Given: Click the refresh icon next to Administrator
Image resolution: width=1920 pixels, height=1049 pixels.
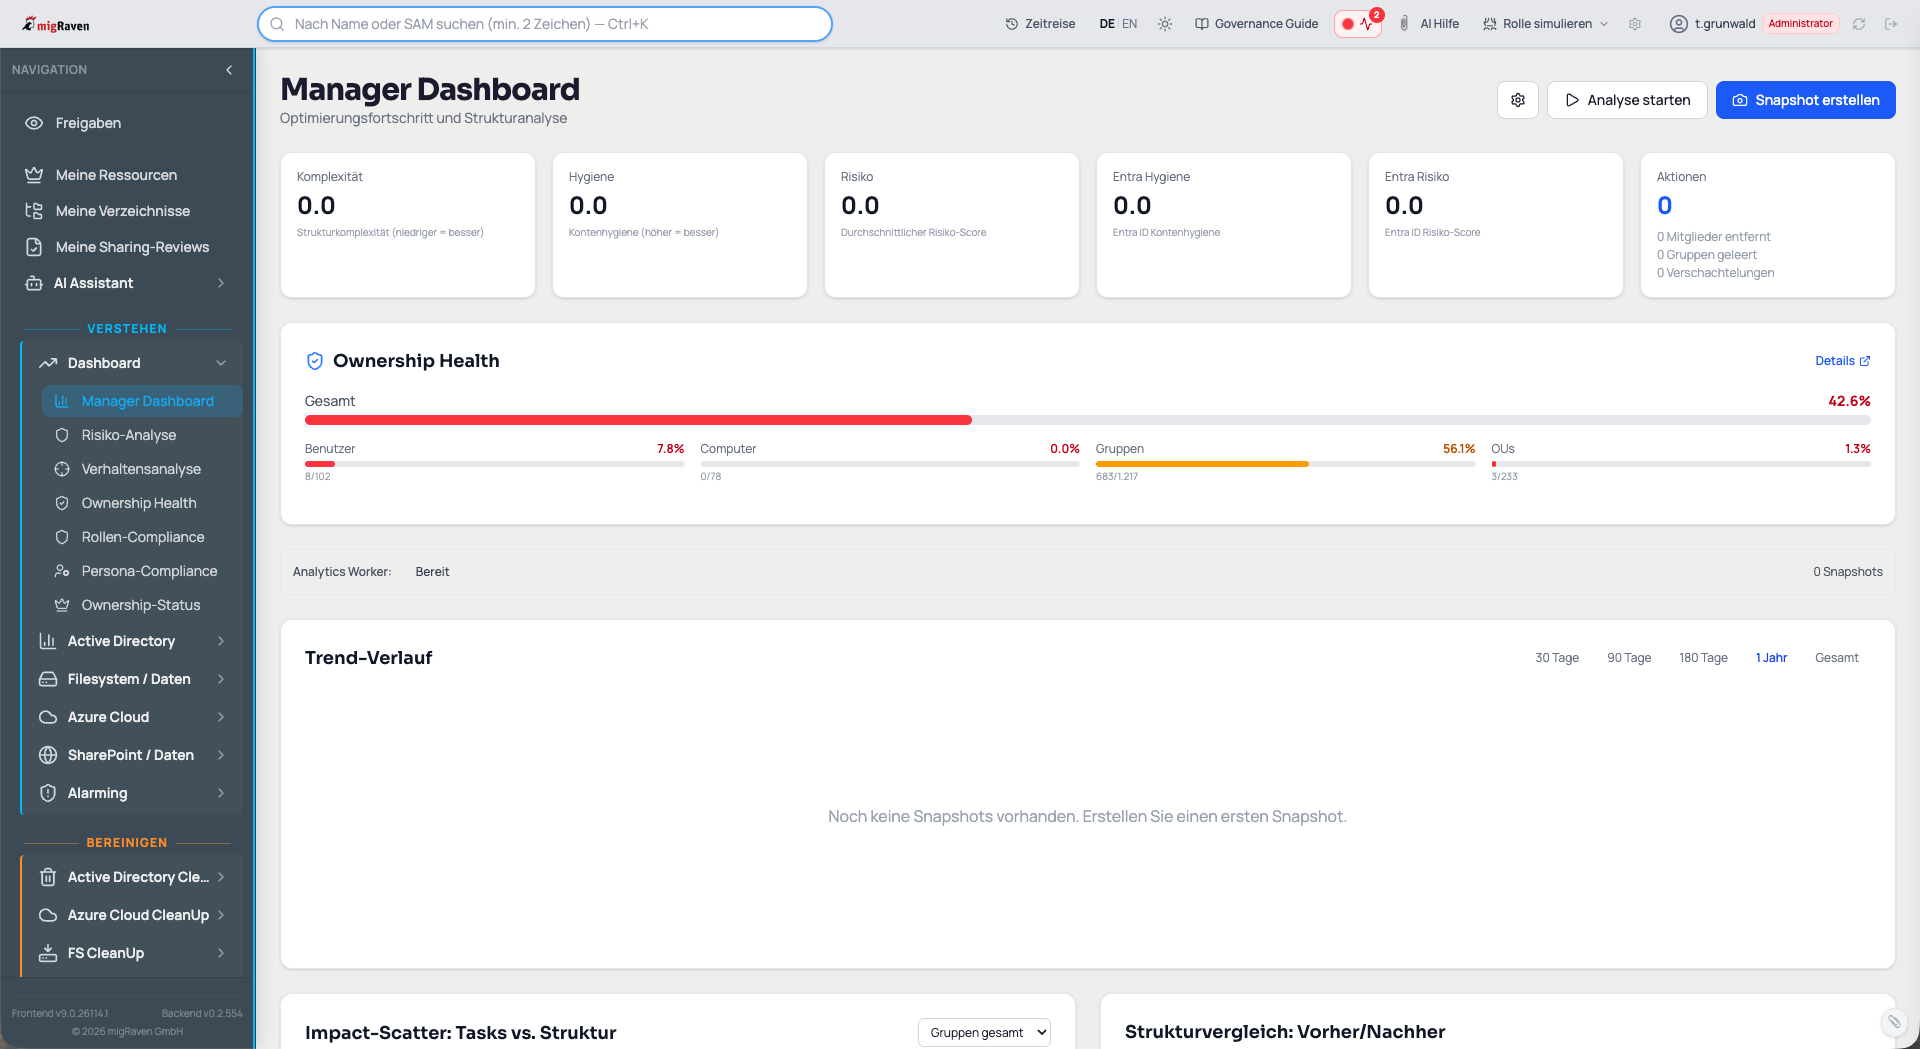Looking at the screenshot, I should pos(1859,24).
